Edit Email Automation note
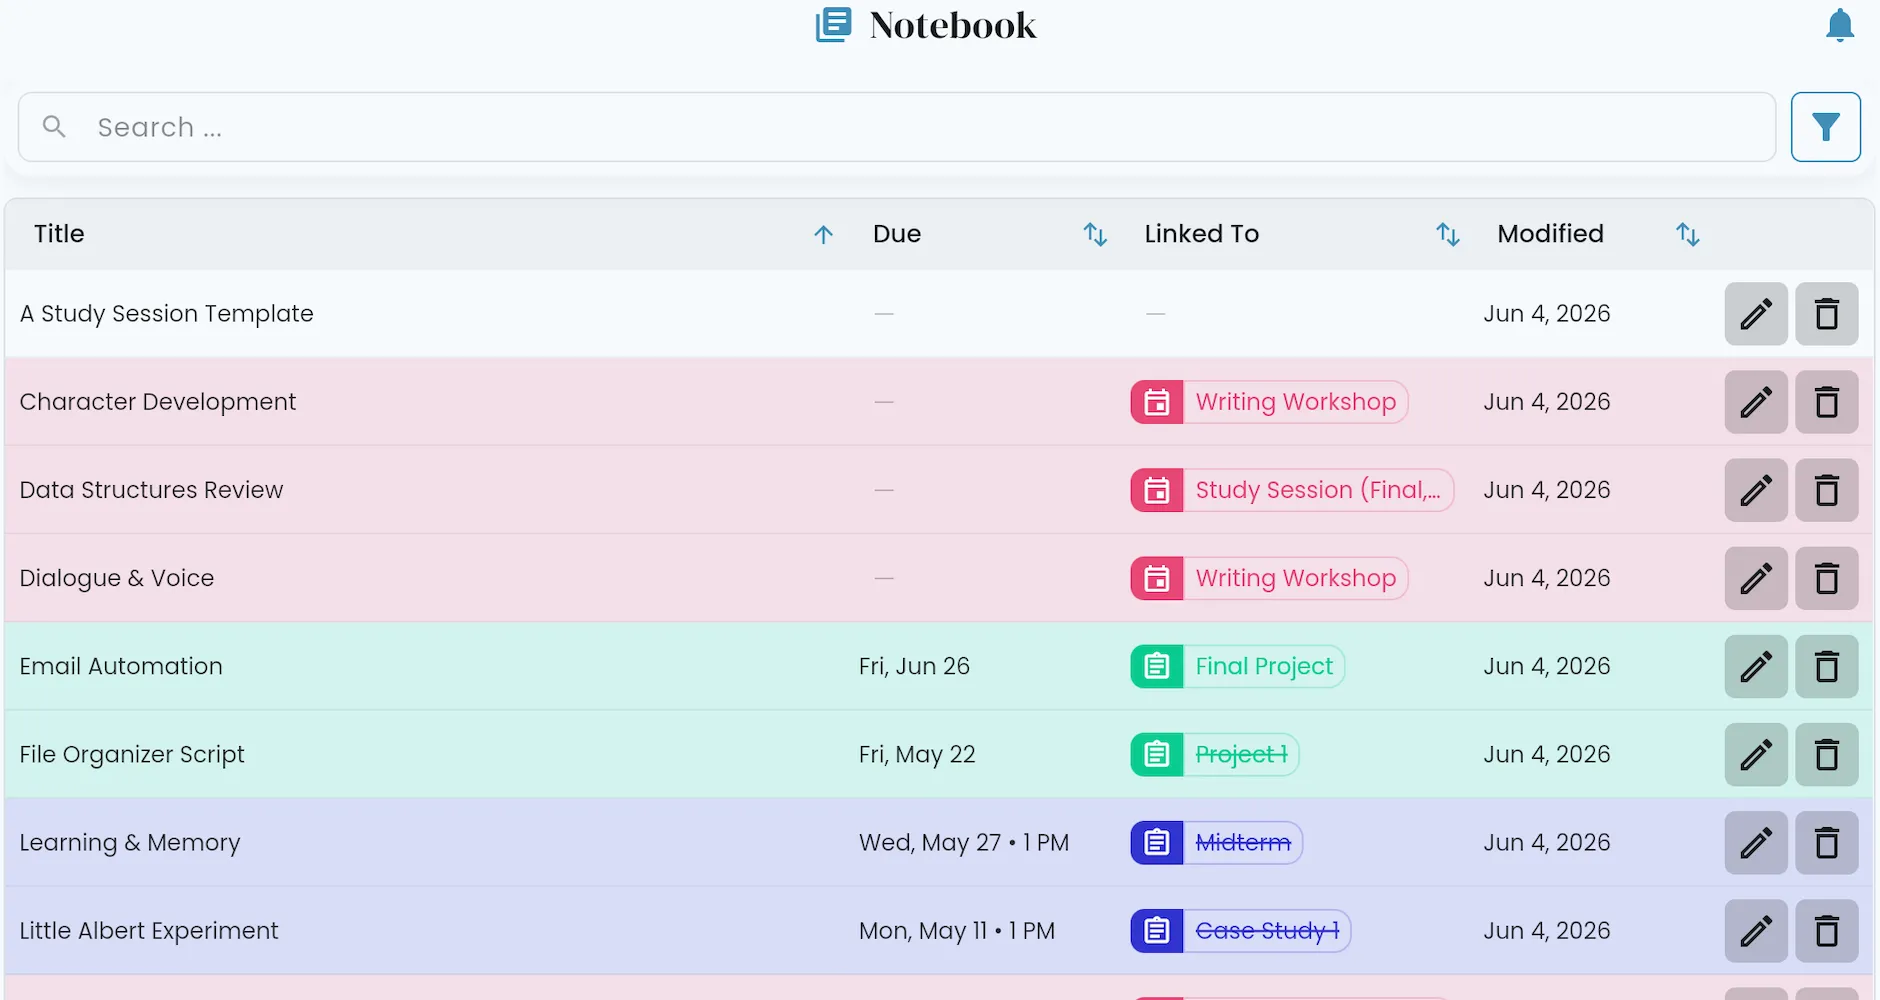This screenshot has width=1880, height=1000. click(x=1756, y=666)
